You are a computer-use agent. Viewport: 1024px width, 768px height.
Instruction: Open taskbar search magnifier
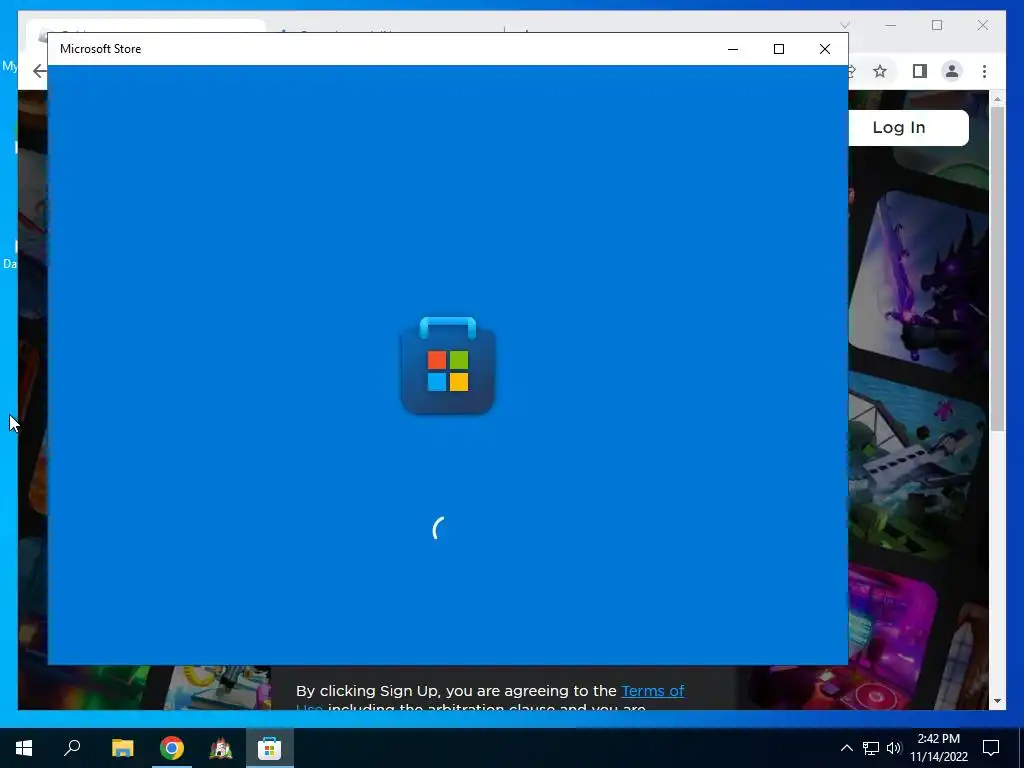[72, 748]
